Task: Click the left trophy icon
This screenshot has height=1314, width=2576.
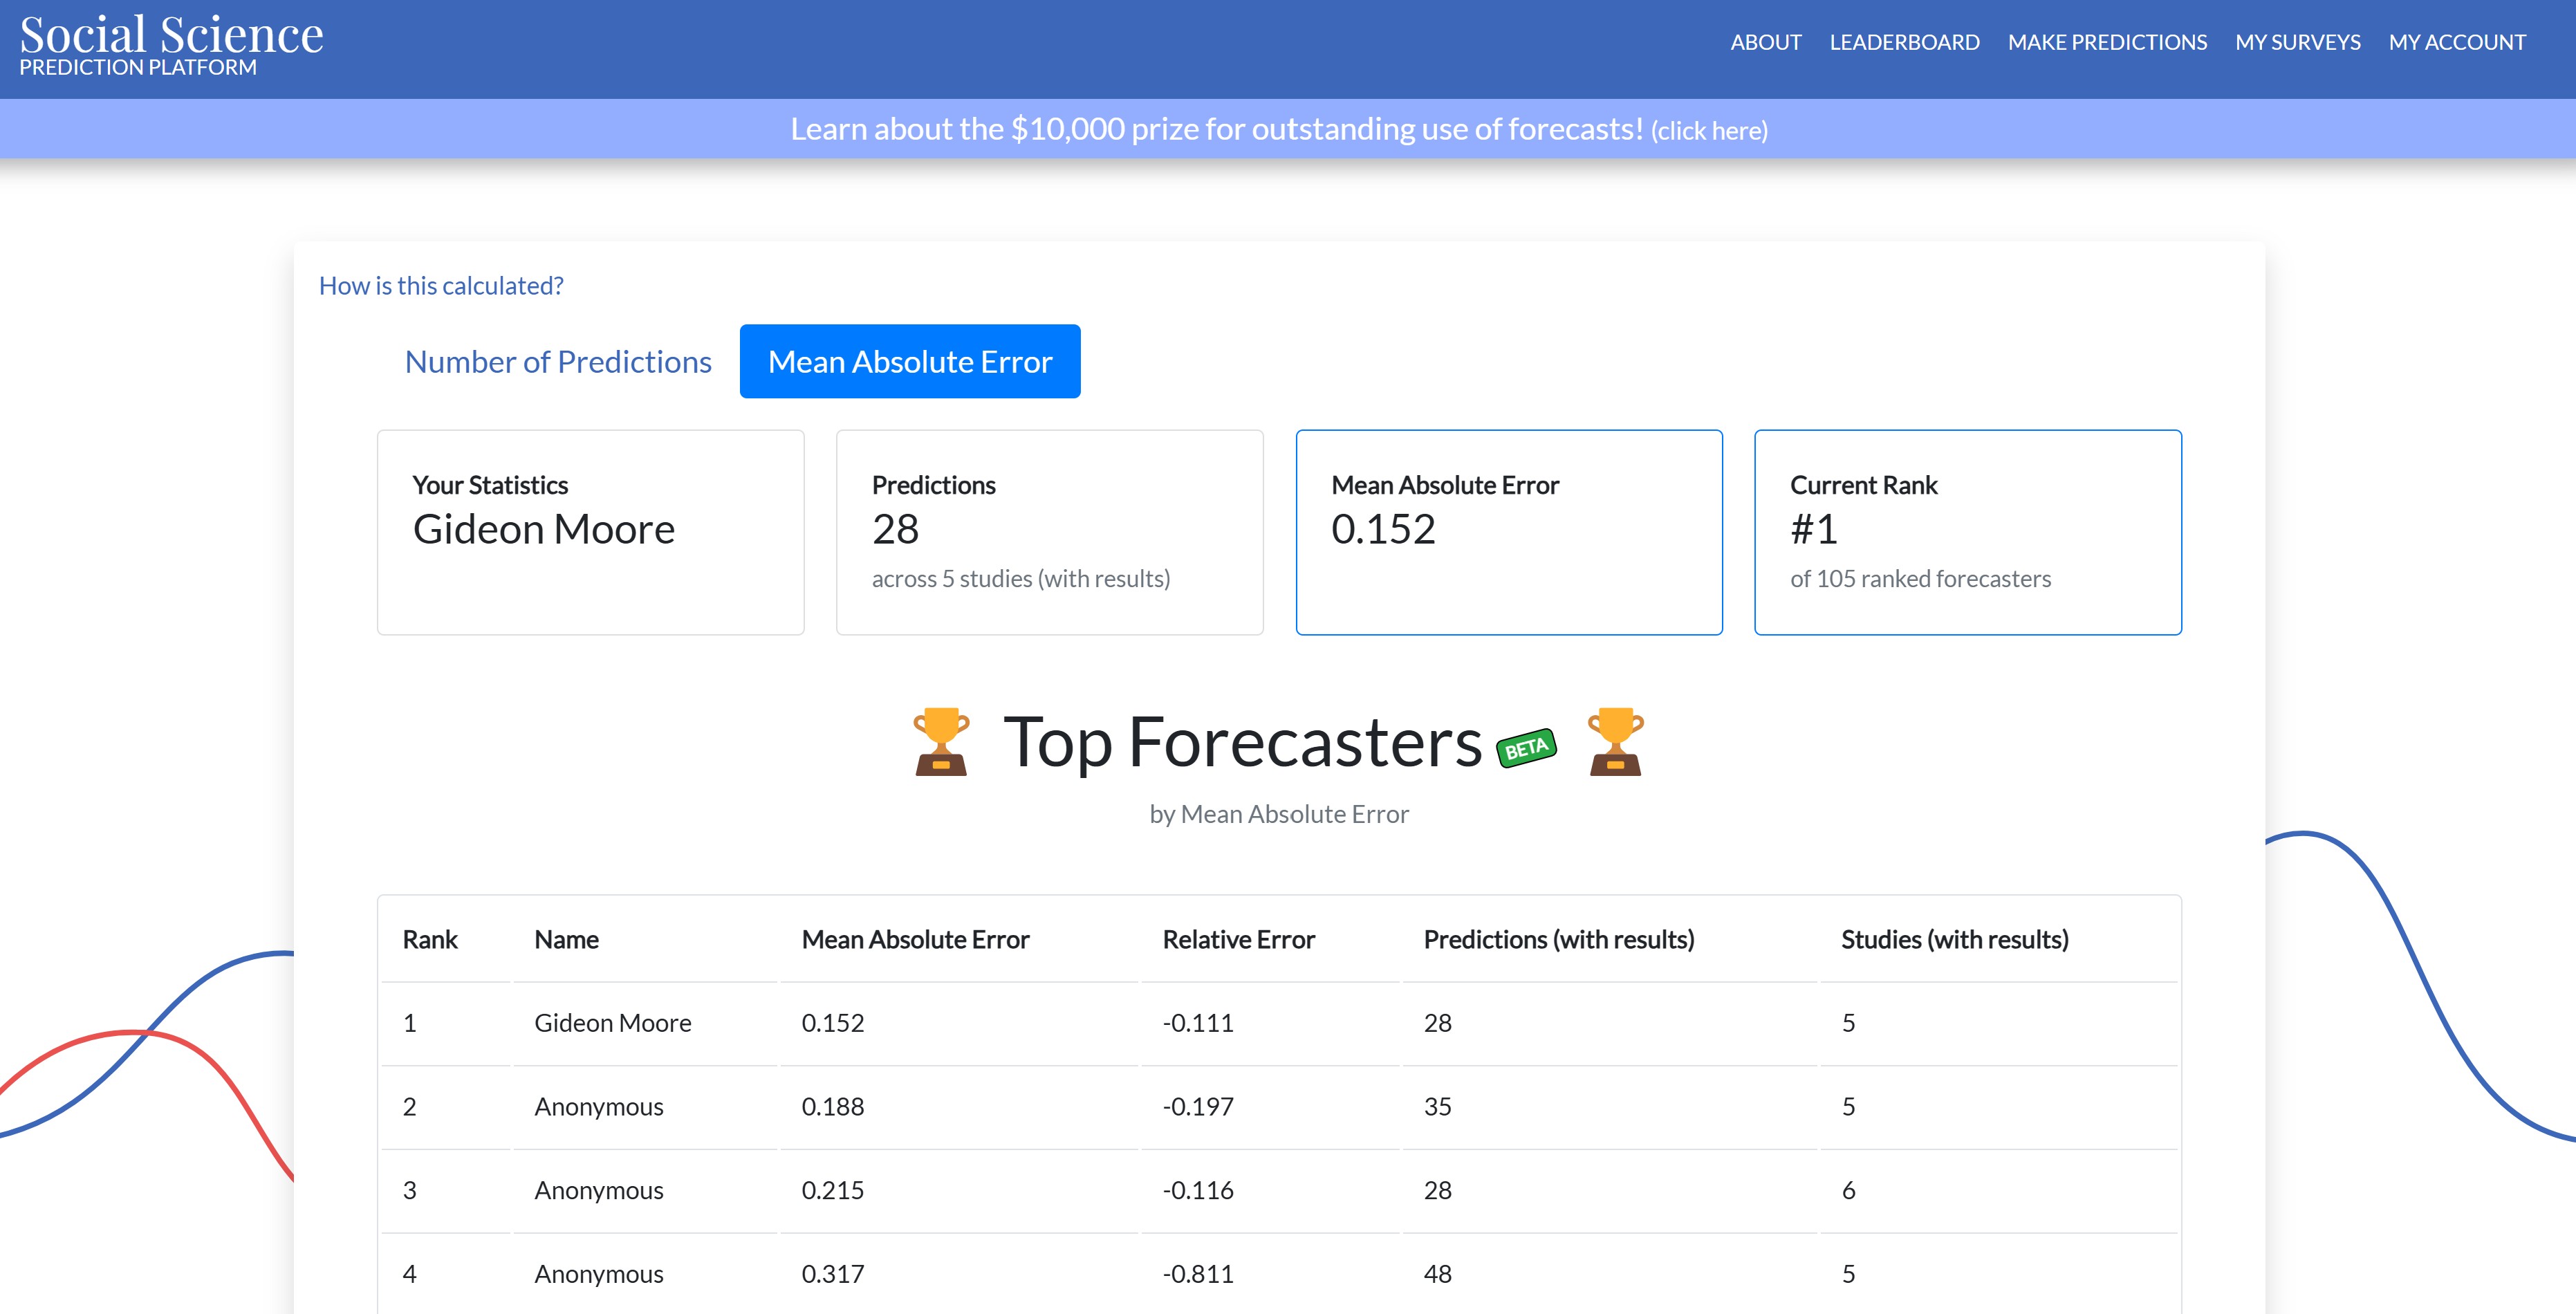Action: [941, 742]
